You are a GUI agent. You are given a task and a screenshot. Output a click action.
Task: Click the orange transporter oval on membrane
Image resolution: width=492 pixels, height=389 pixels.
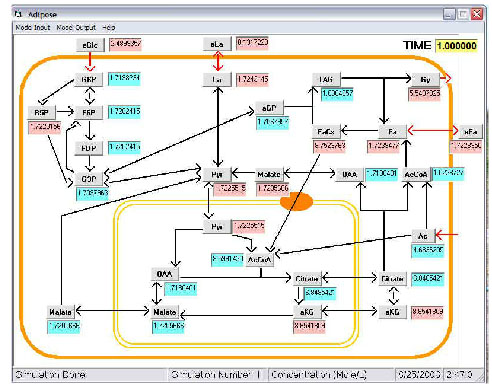296,201
